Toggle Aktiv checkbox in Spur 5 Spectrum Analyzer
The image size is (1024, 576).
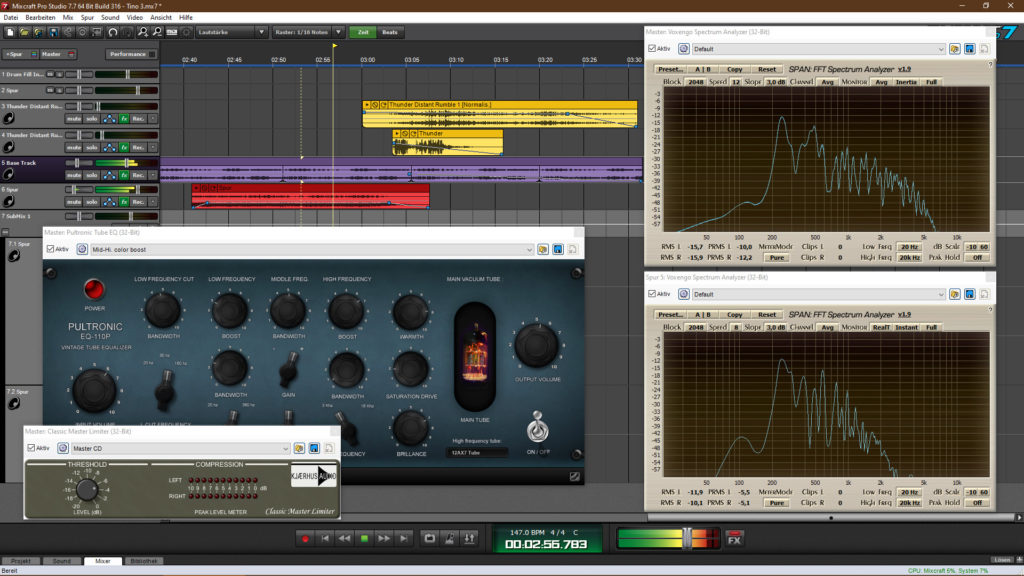tap(652, 295)
